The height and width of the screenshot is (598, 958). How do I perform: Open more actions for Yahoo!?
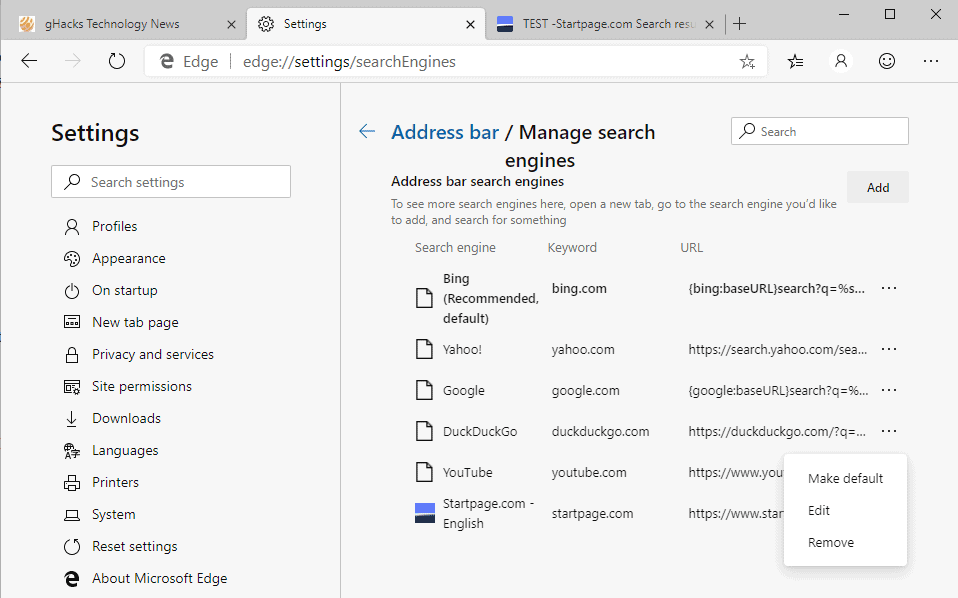[x=889, y=349]
